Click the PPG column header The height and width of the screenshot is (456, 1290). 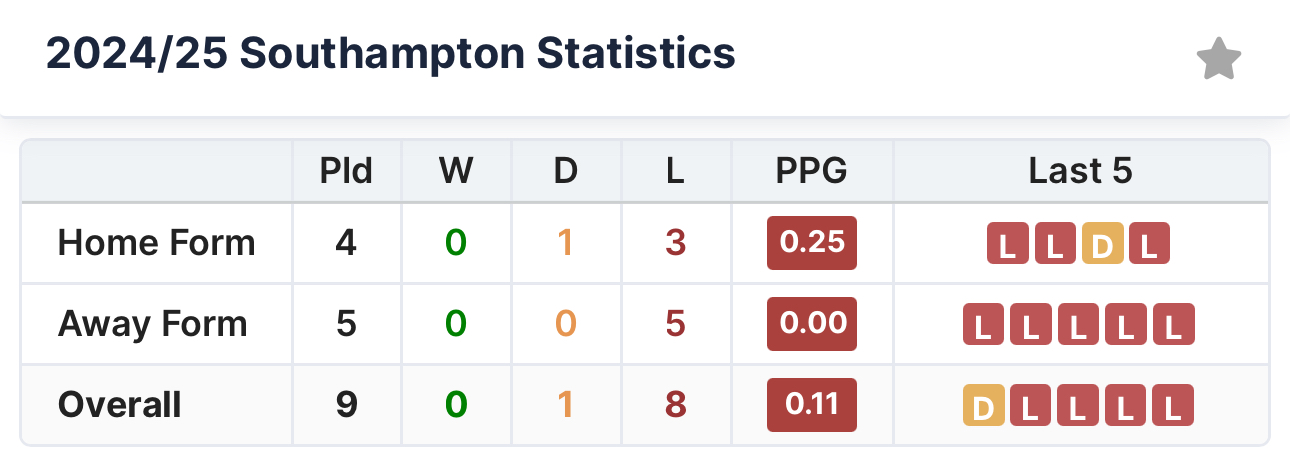[x=812, y=171]
